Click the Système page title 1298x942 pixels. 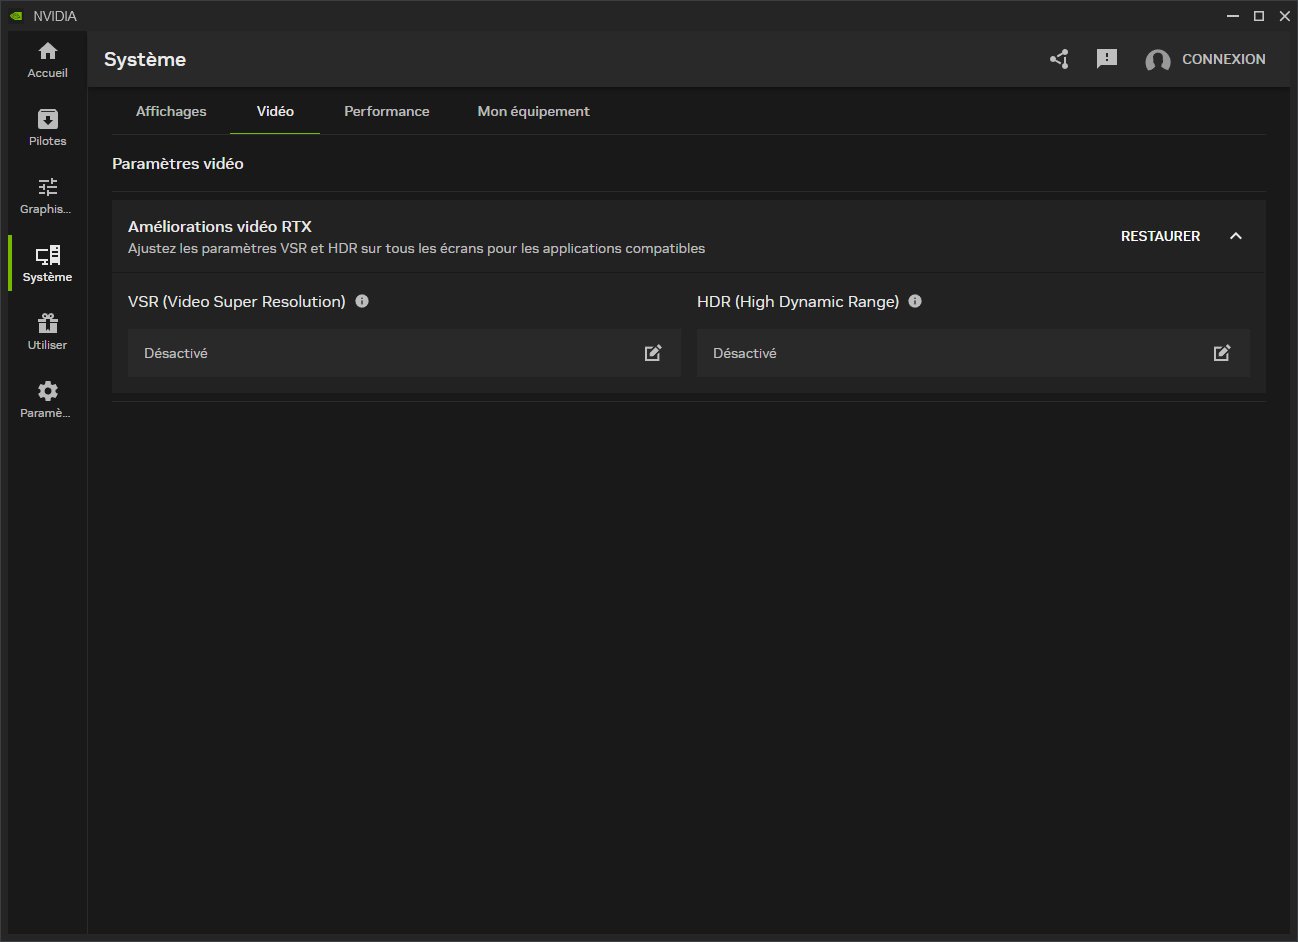coord(145,59)
